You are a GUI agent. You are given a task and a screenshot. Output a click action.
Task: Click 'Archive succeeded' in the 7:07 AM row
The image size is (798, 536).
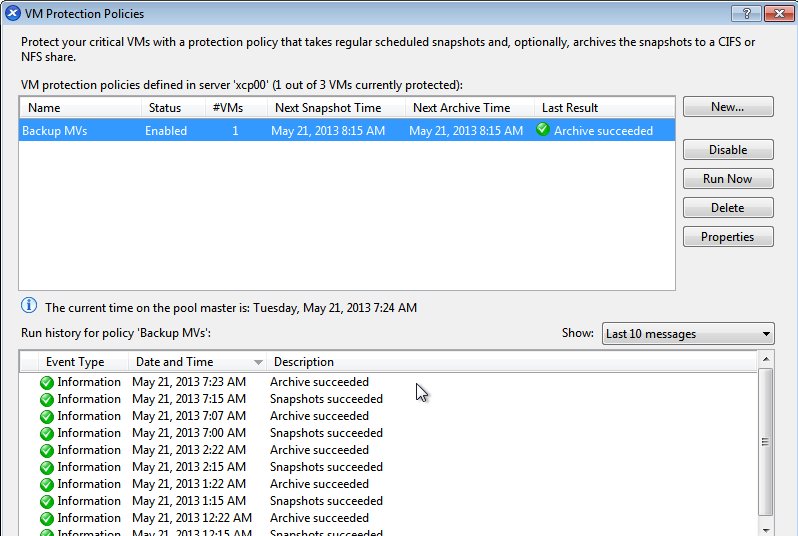click(319, 416)
